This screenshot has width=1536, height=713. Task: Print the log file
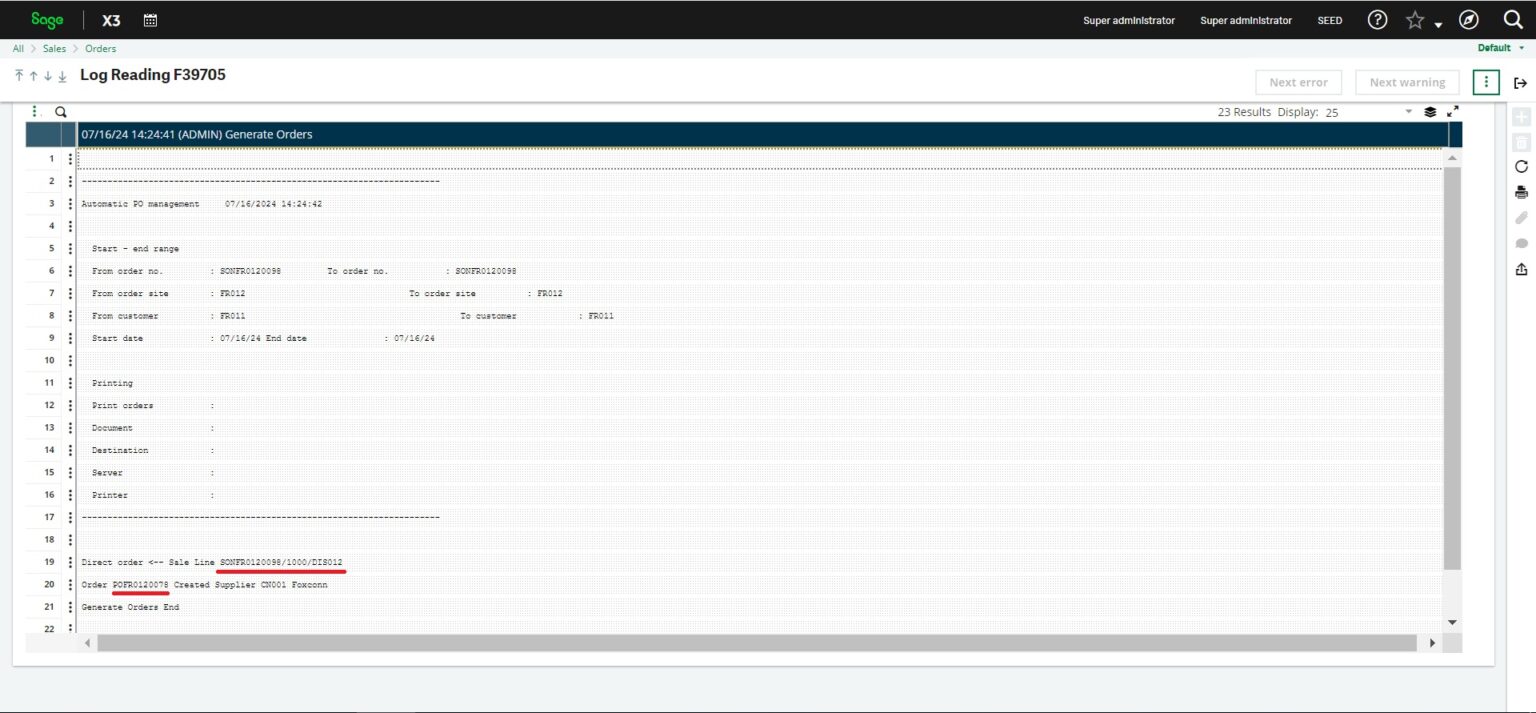(x=1521, y=192)
